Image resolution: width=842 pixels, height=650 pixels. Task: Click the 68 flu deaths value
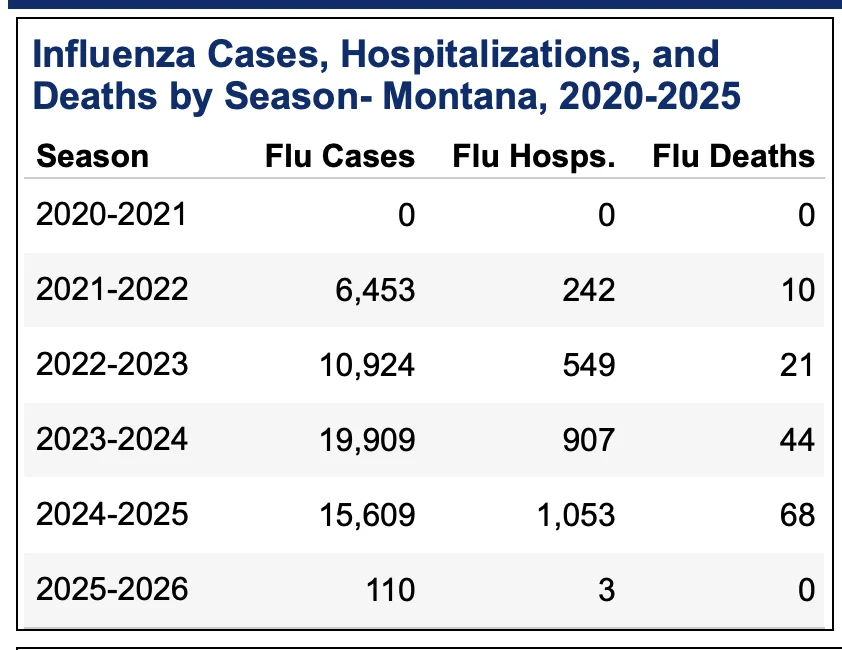(x=797, y=515)
